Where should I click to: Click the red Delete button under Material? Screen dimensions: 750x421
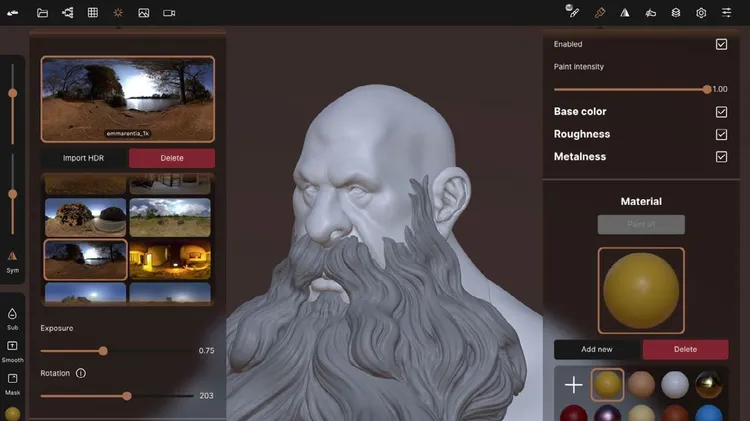[x=685, y=349]
